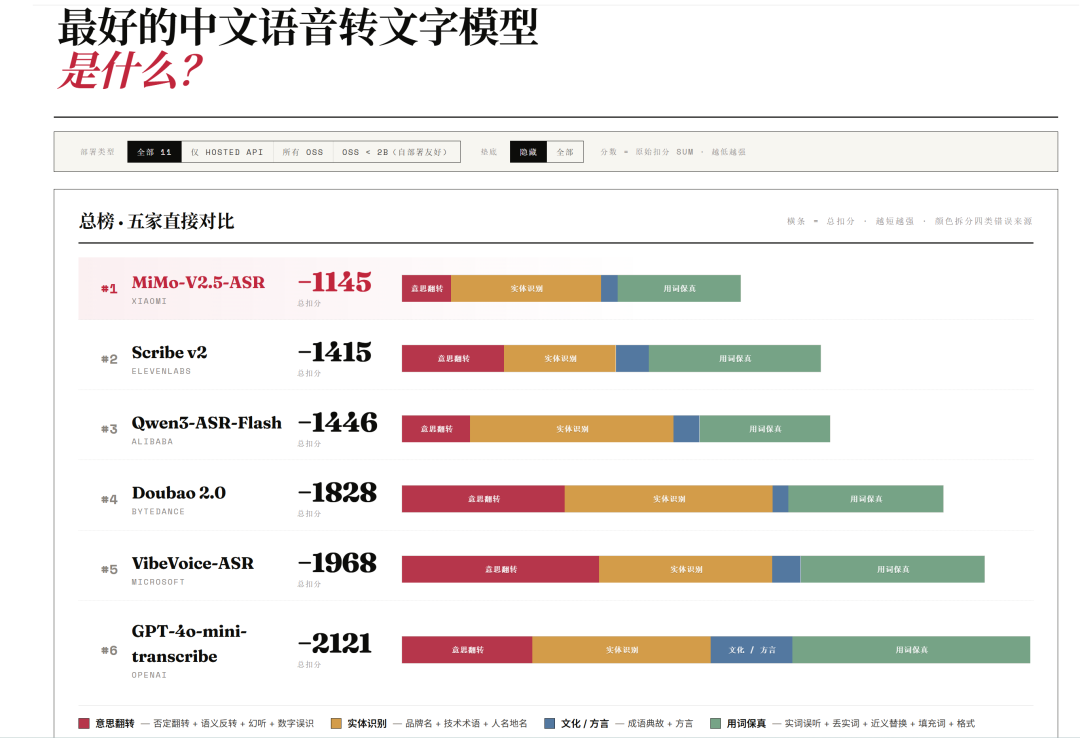The width and height of the screenshot is (1080, 738).
Task: Click MiMo's orange 实体识别 bar segment
Action: pyautogui.click(x=526, y=288)
